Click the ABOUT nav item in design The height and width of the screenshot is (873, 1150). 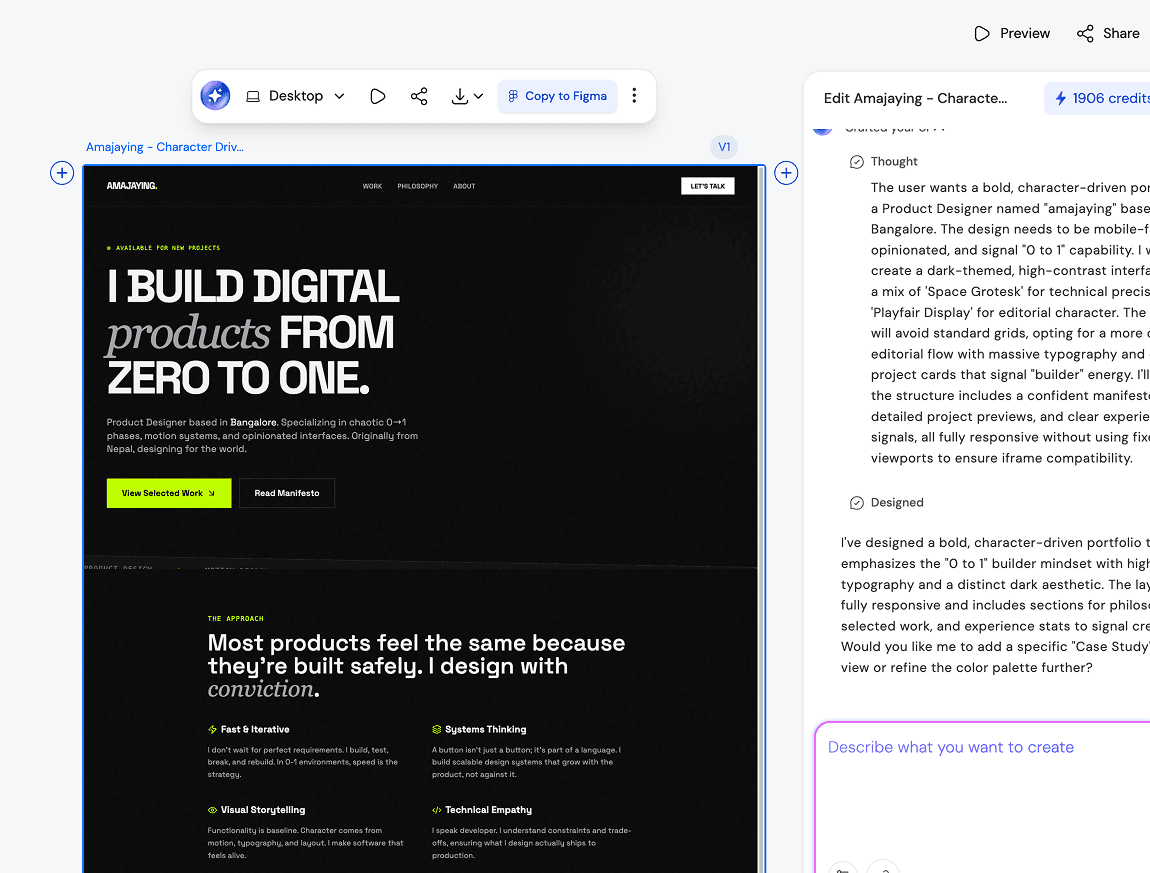[x=464, y=186]
